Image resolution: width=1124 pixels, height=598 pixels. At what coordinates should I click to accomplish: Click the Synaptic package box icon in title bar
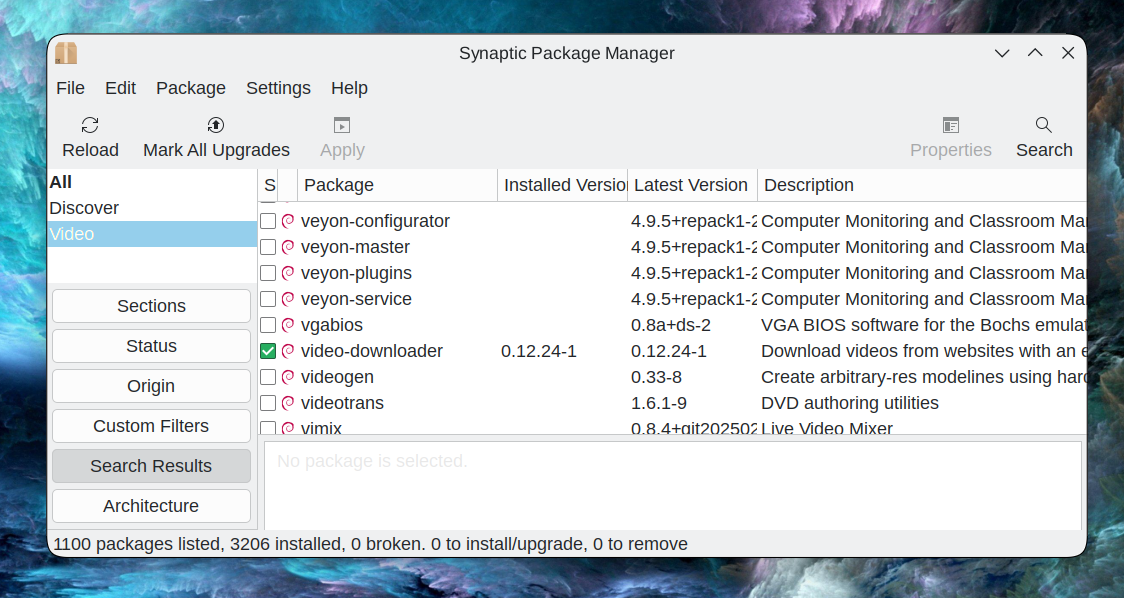pos(66,53)
